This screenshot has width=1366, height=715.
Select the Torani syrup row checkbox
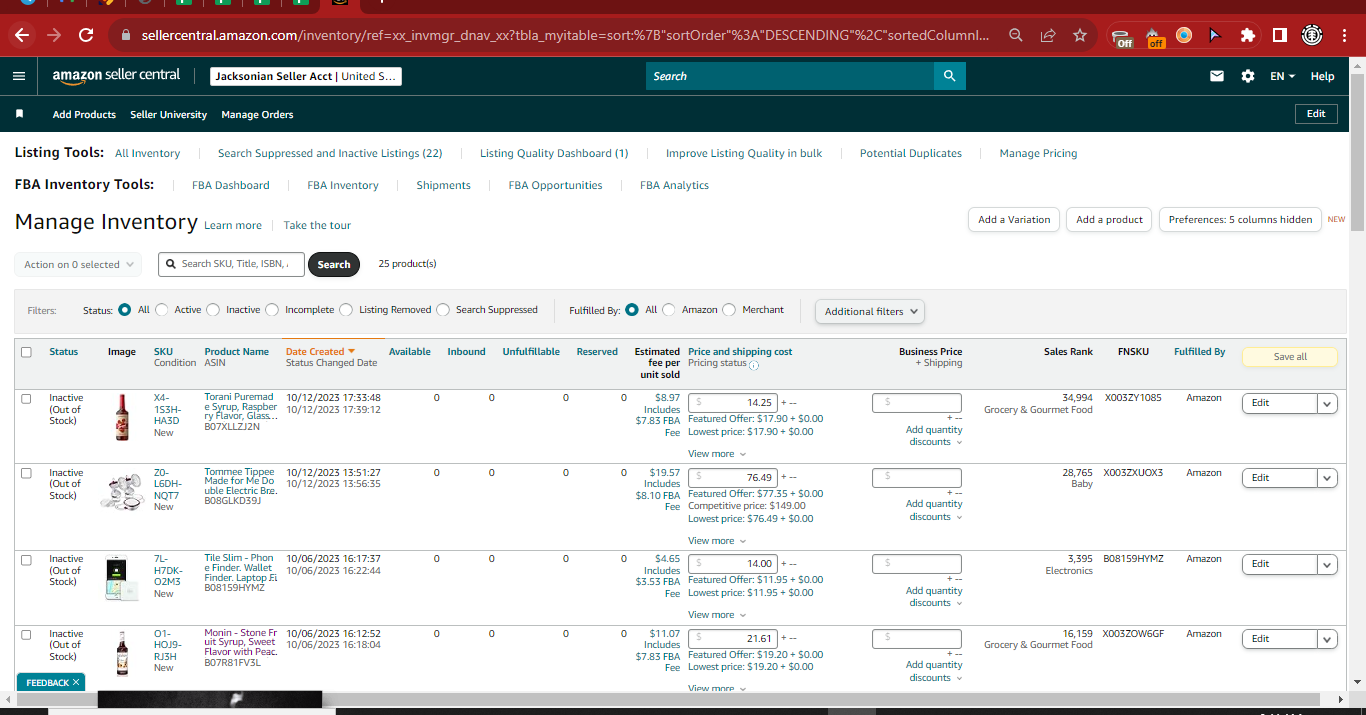tap(26, 398)
